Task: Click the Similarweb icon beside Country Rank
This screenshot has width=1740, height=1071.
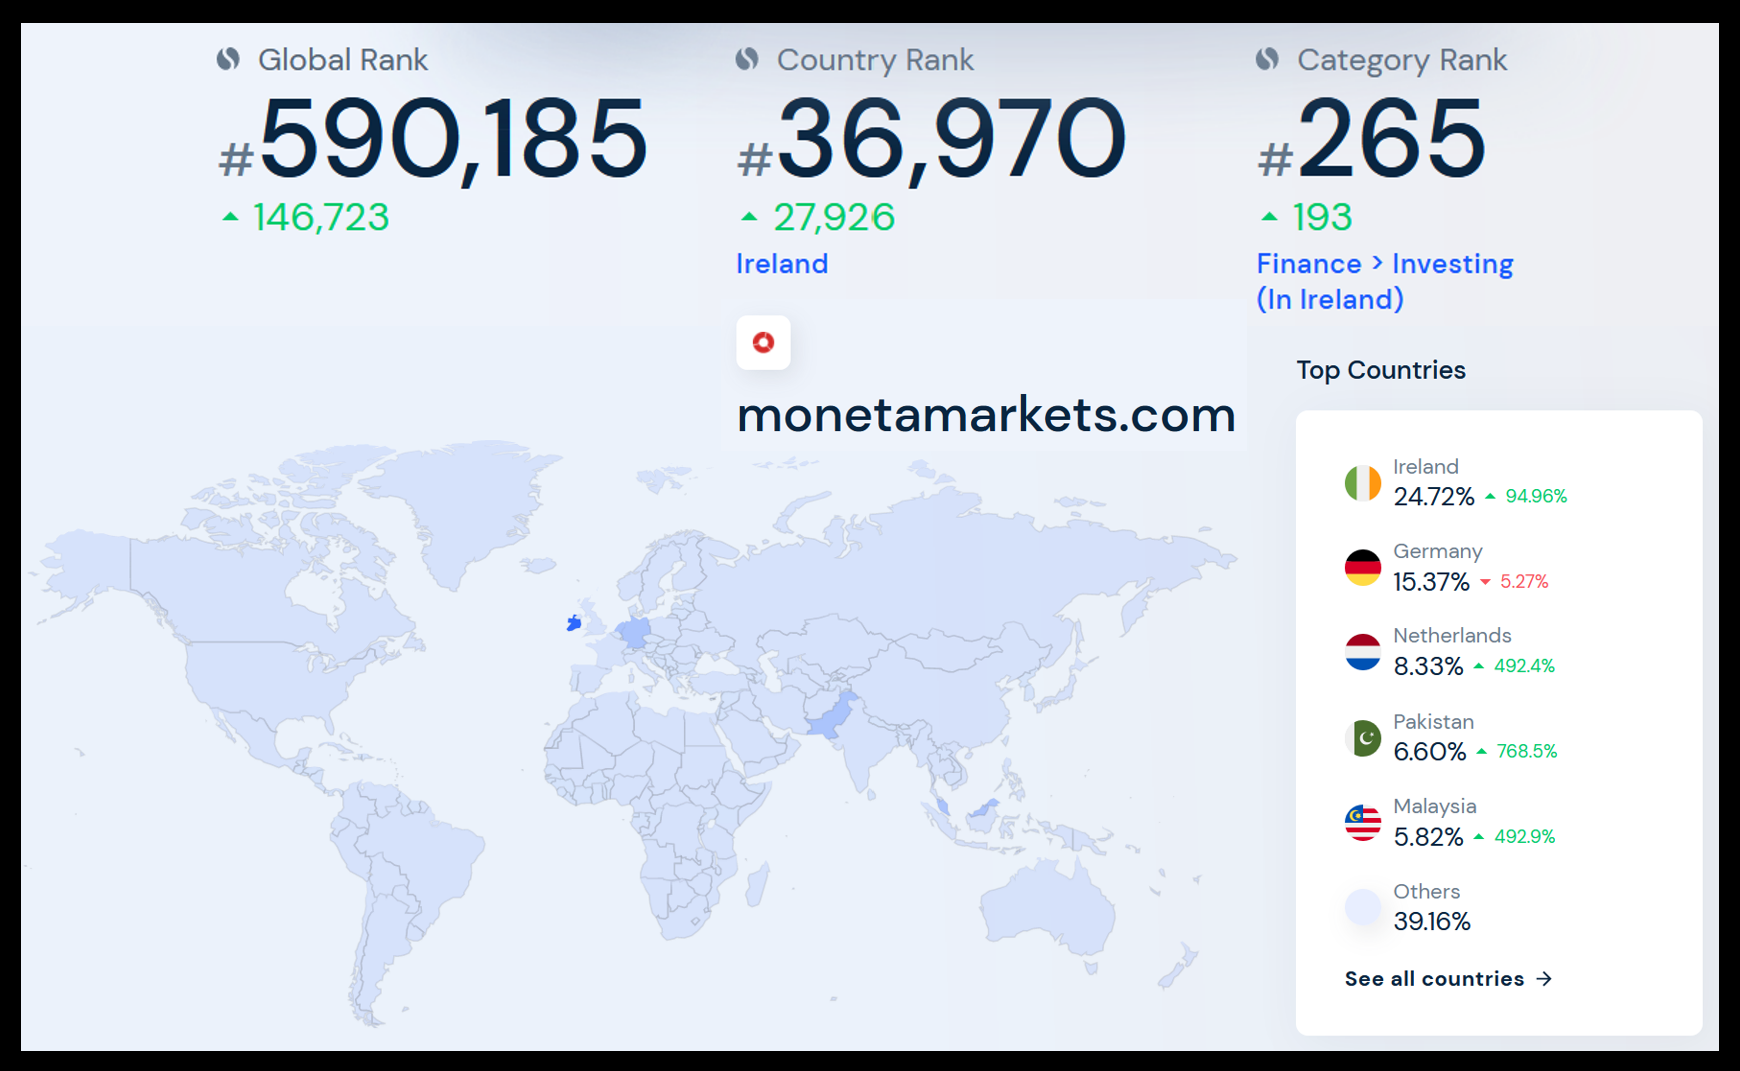Action: pos(747,59)
